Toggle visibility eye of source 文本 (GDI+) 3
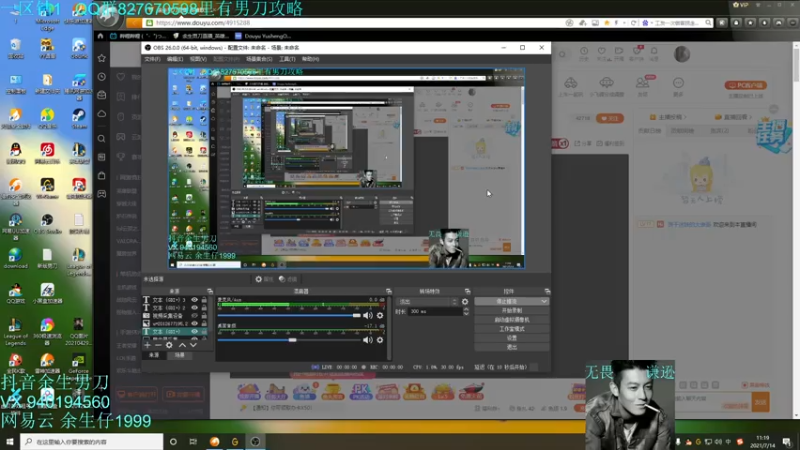This screenshot has height=450, width=800. 194,300
